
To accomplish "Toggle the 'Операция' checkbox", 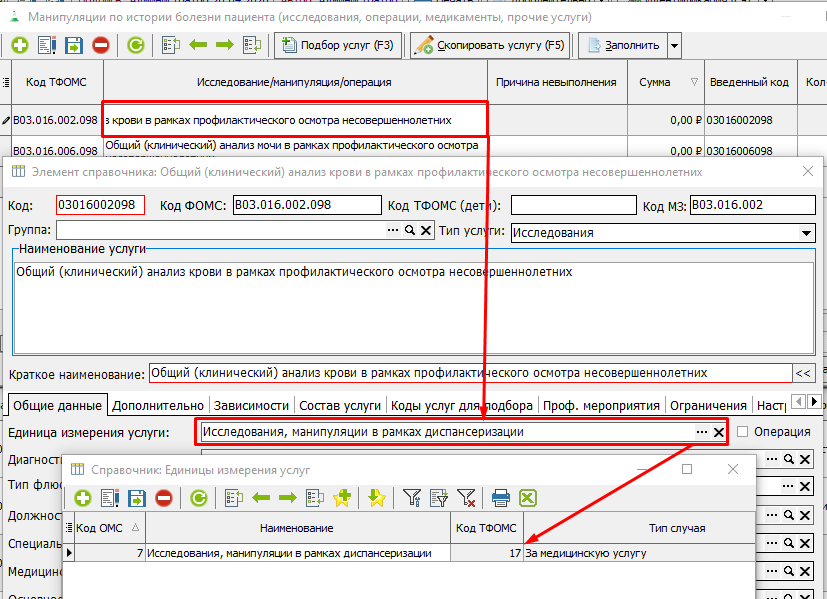I will click(742, 432).
